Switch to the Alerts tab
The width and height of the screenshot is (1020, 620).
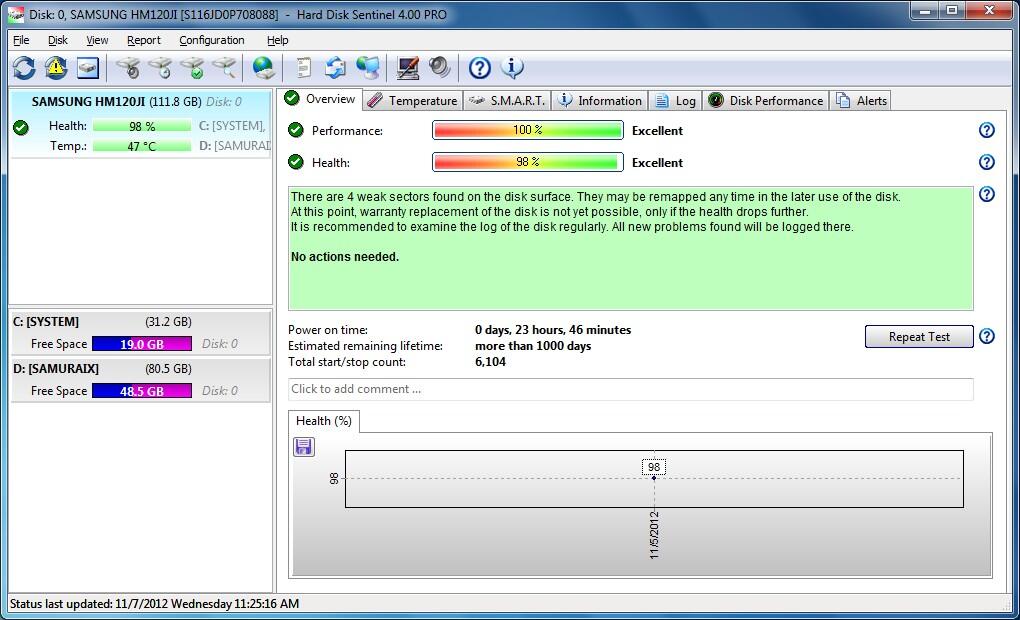tap(861, 101)
